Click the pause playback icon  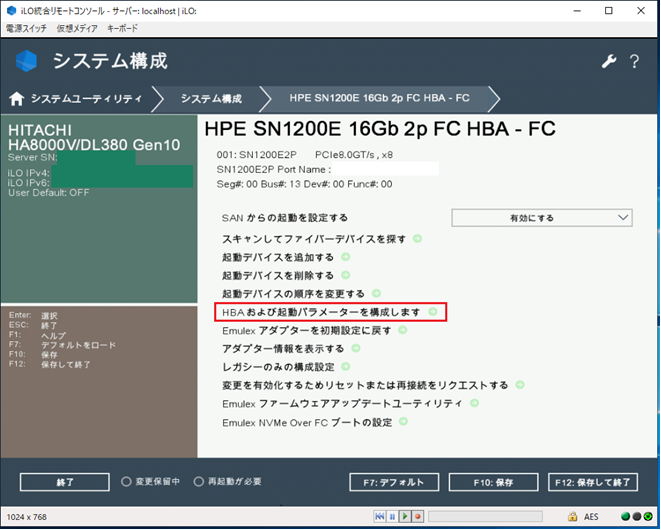point(392,517)
